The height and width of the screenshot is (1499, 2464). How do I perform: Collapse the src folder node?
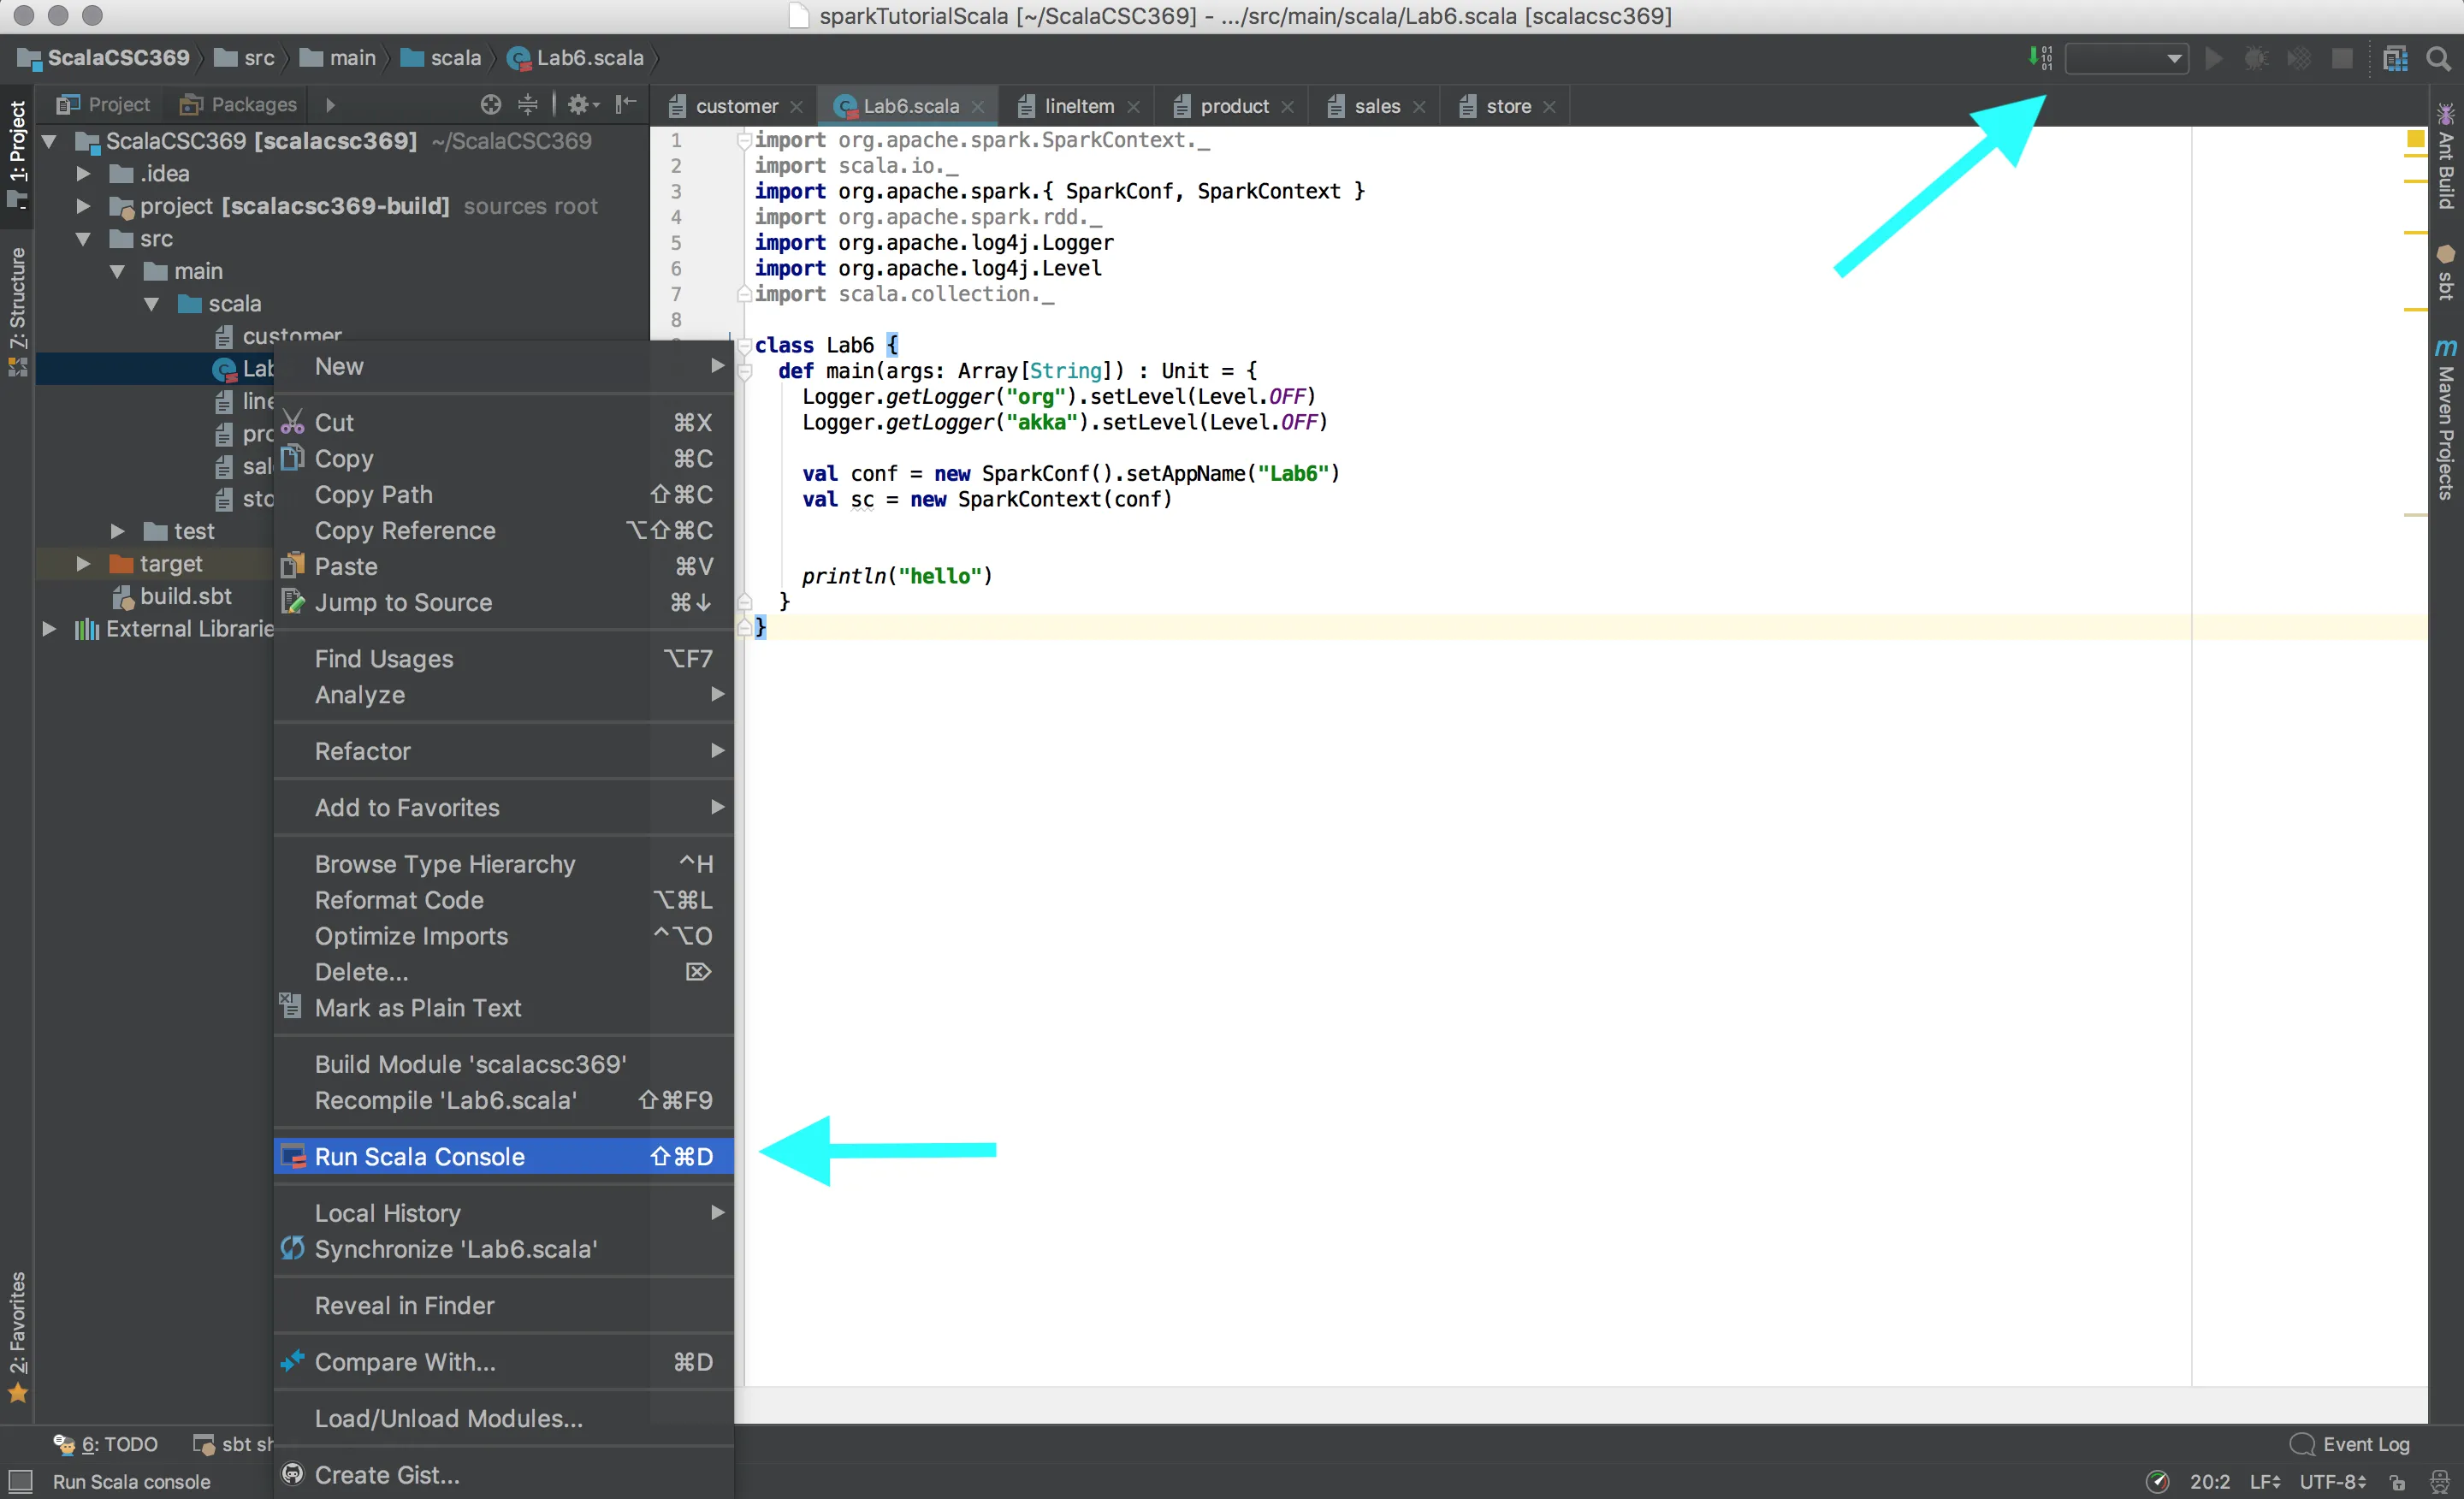84,239
